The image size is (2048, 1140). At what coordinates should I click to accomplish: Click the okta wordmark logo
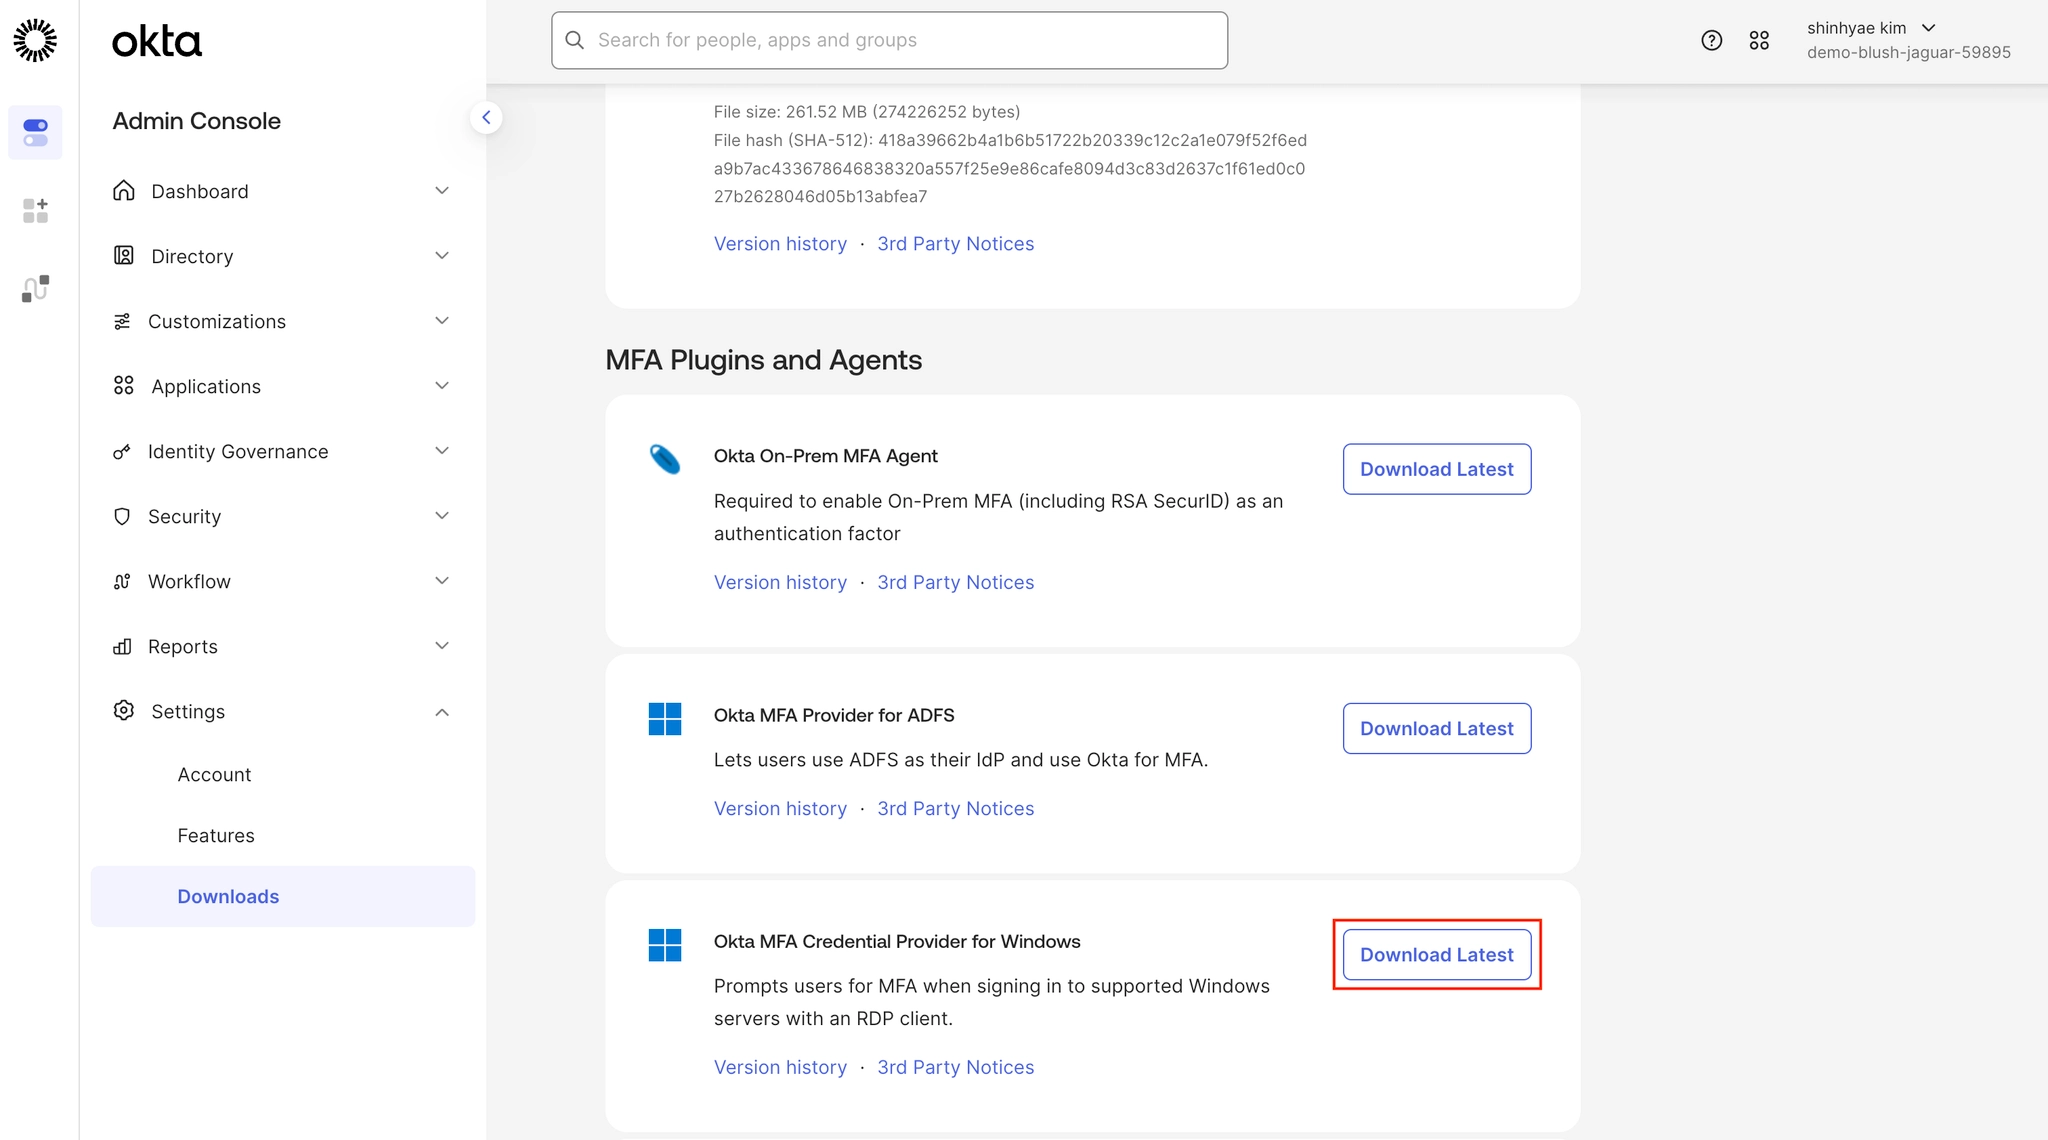(x=157, y=41)
